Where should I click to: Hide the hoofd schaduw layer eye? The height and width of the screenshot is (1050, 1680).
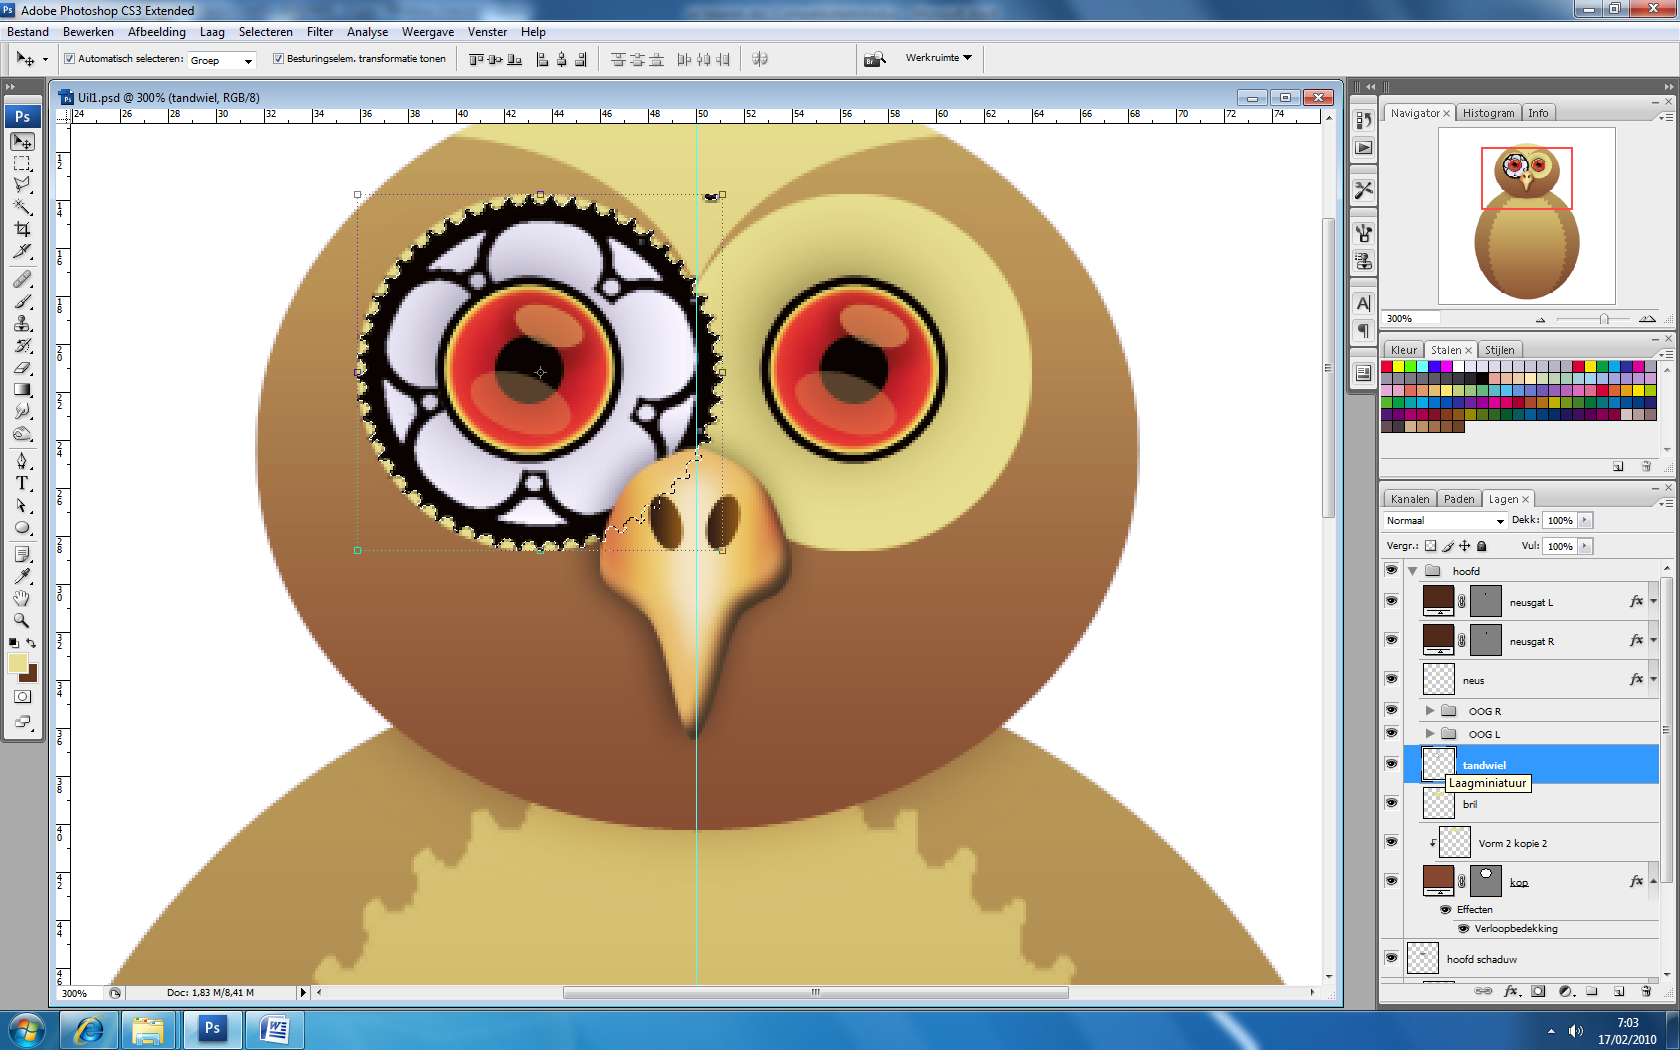[x=1391, y=958]
